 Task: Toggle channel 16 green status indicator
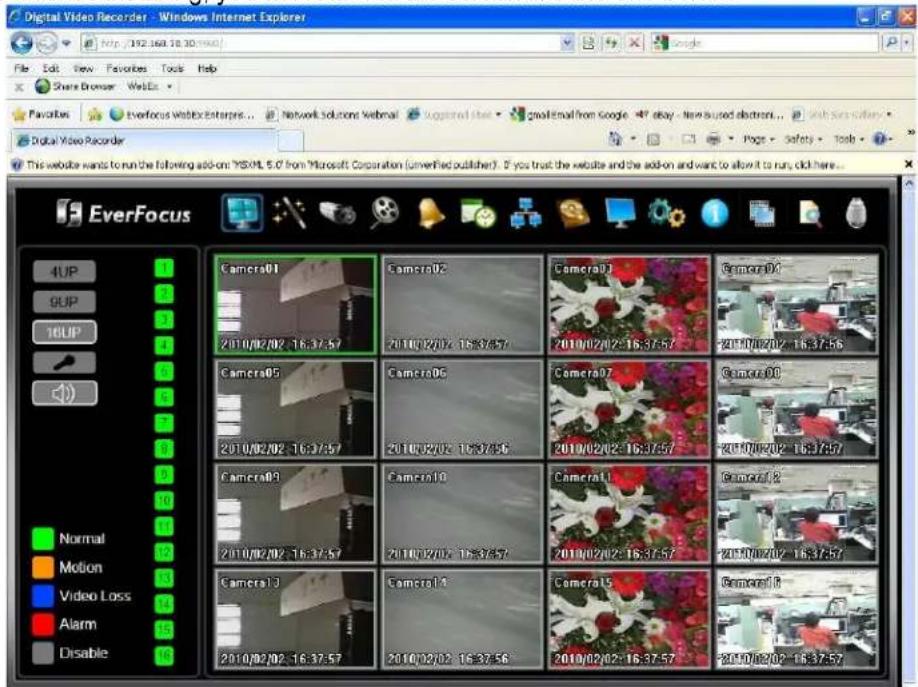(x=165, y=655)
